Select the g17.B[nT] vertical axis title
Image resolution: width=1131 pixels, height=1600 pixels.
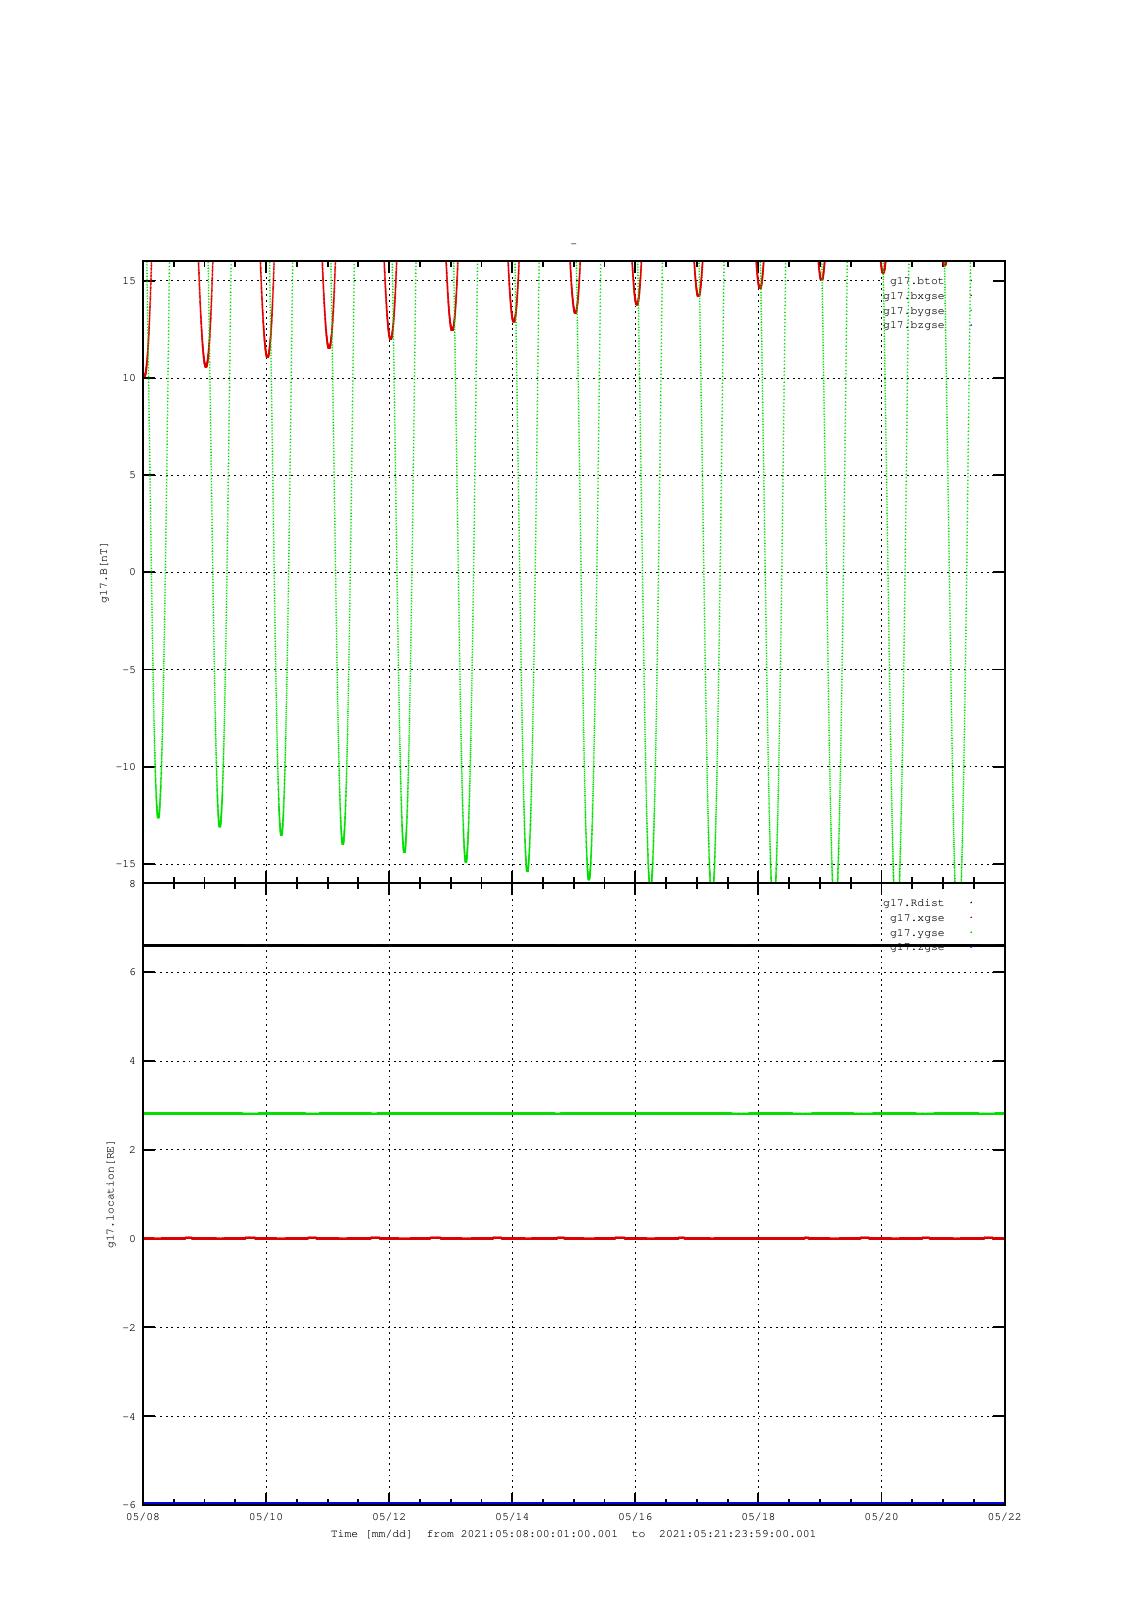(x=104, y=572)
